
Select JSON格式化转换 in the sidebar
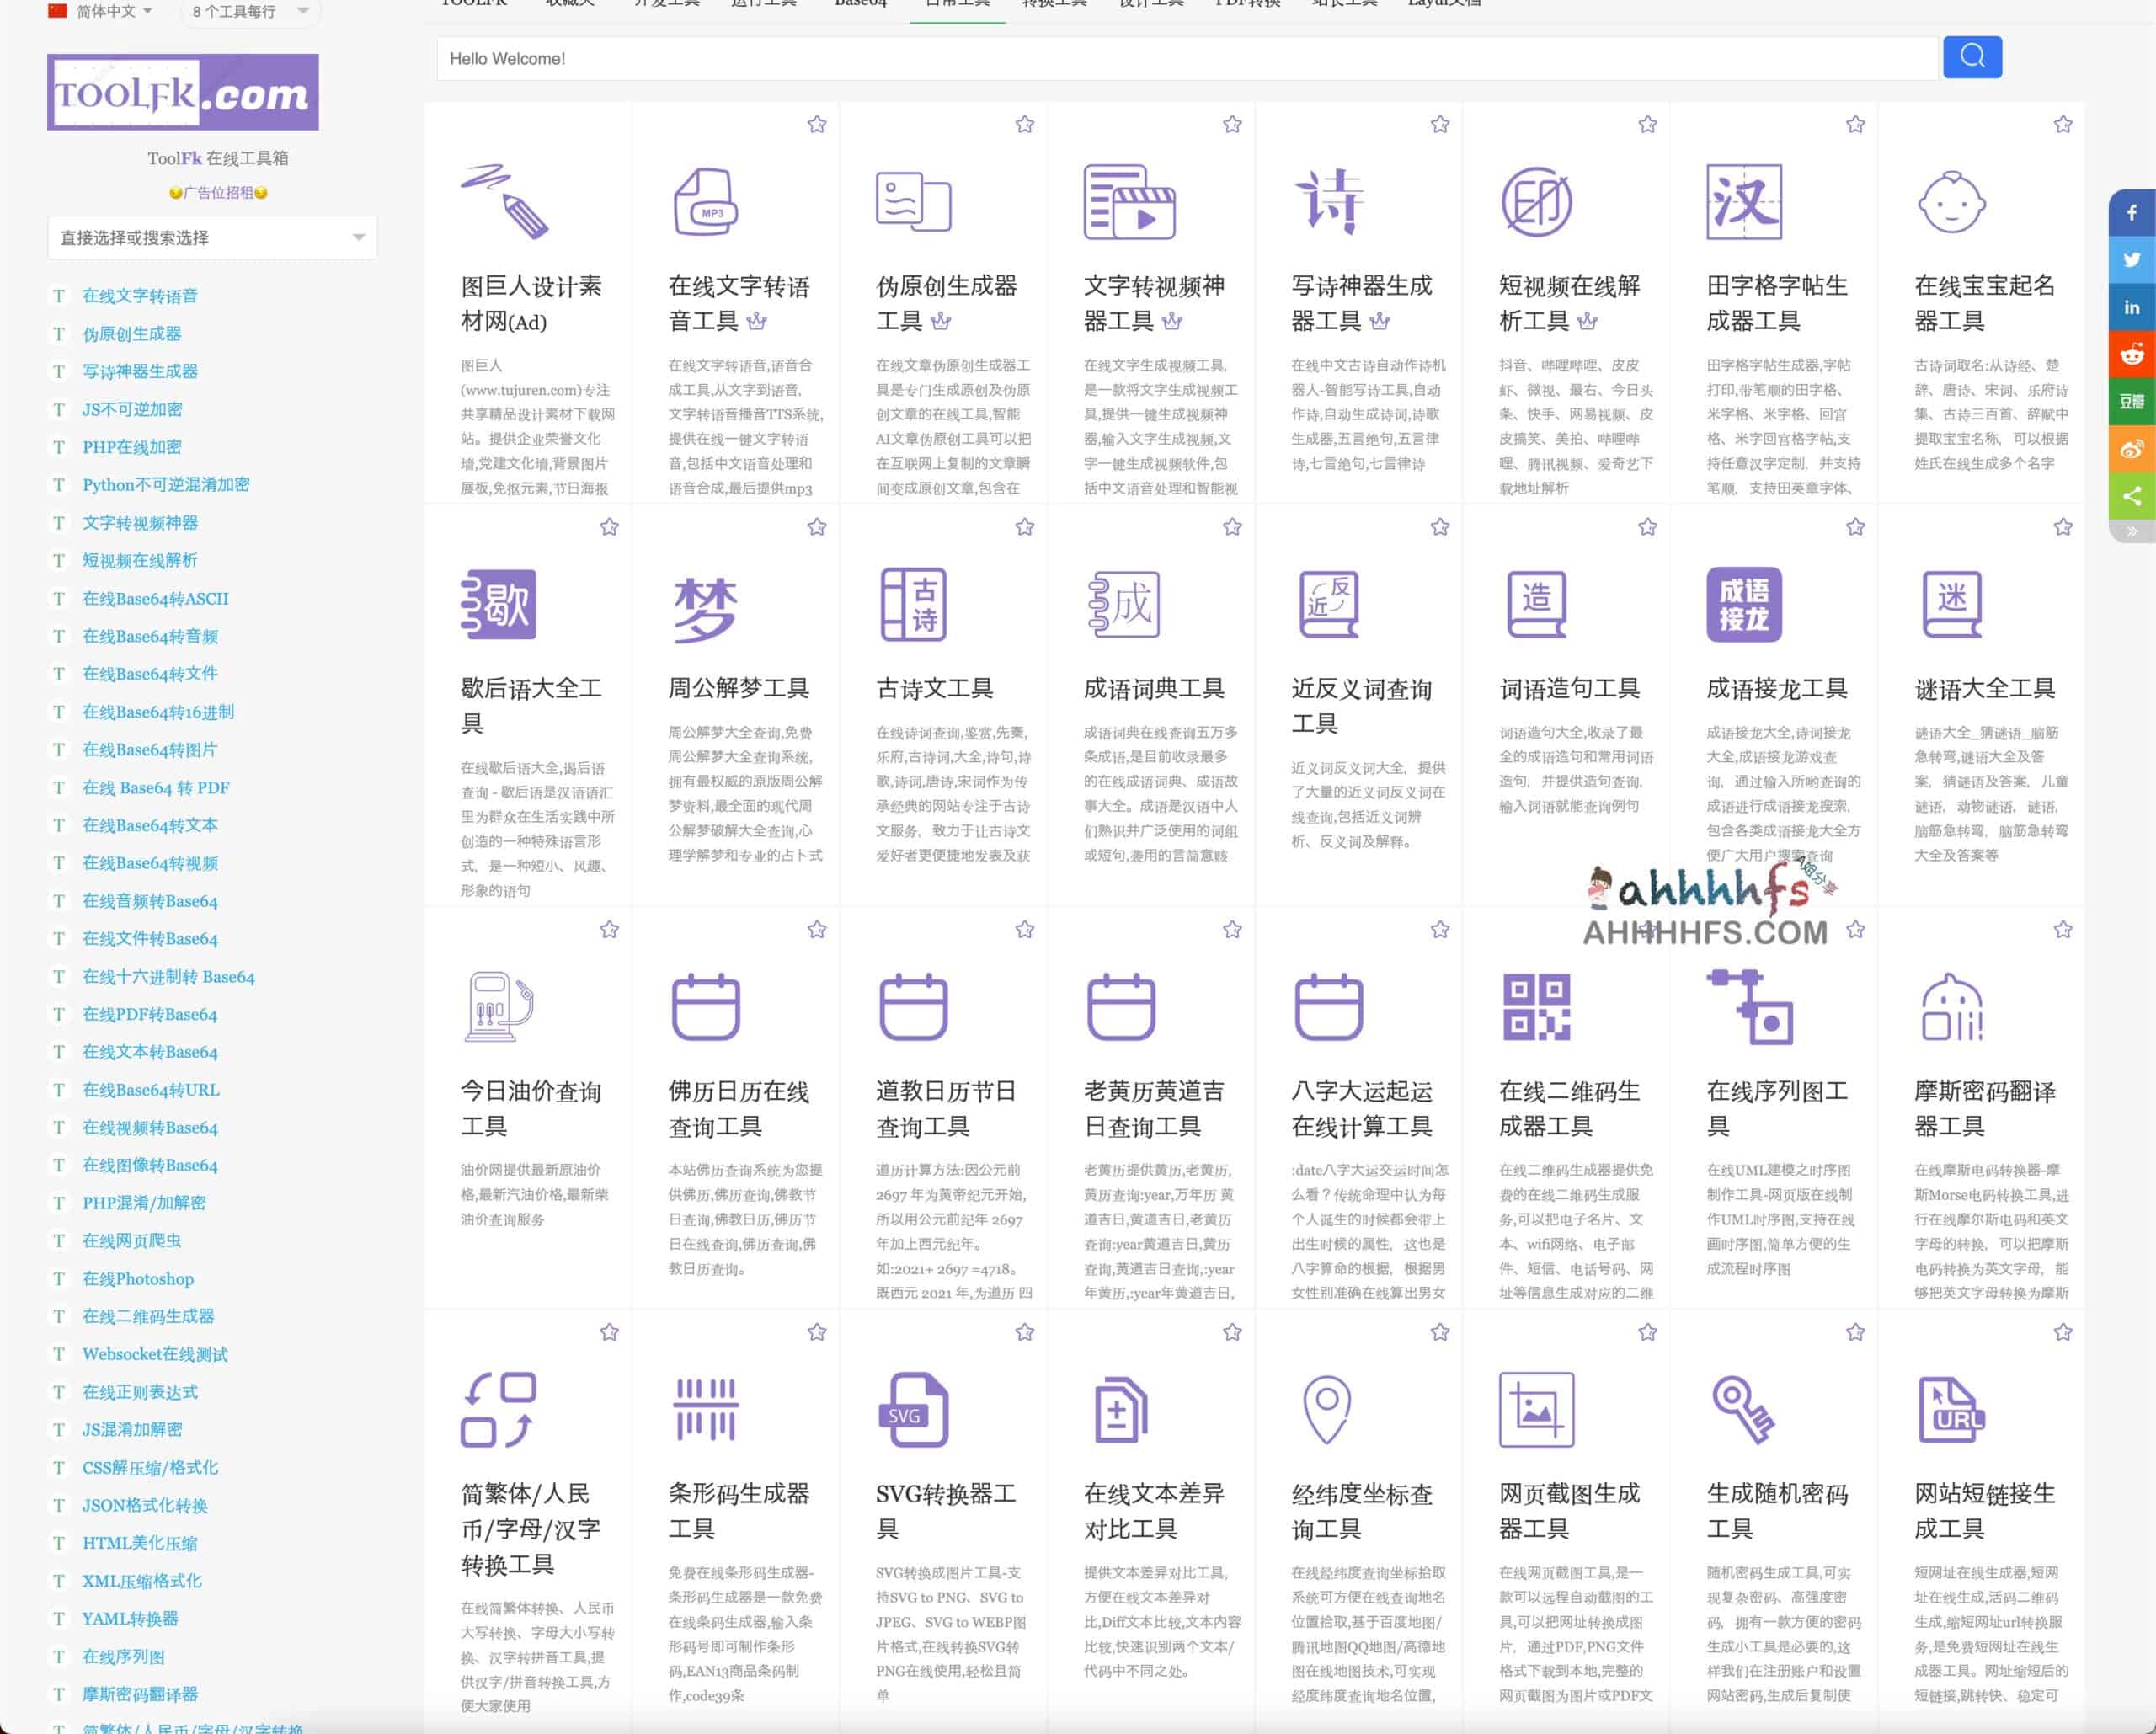[145, 1505]
